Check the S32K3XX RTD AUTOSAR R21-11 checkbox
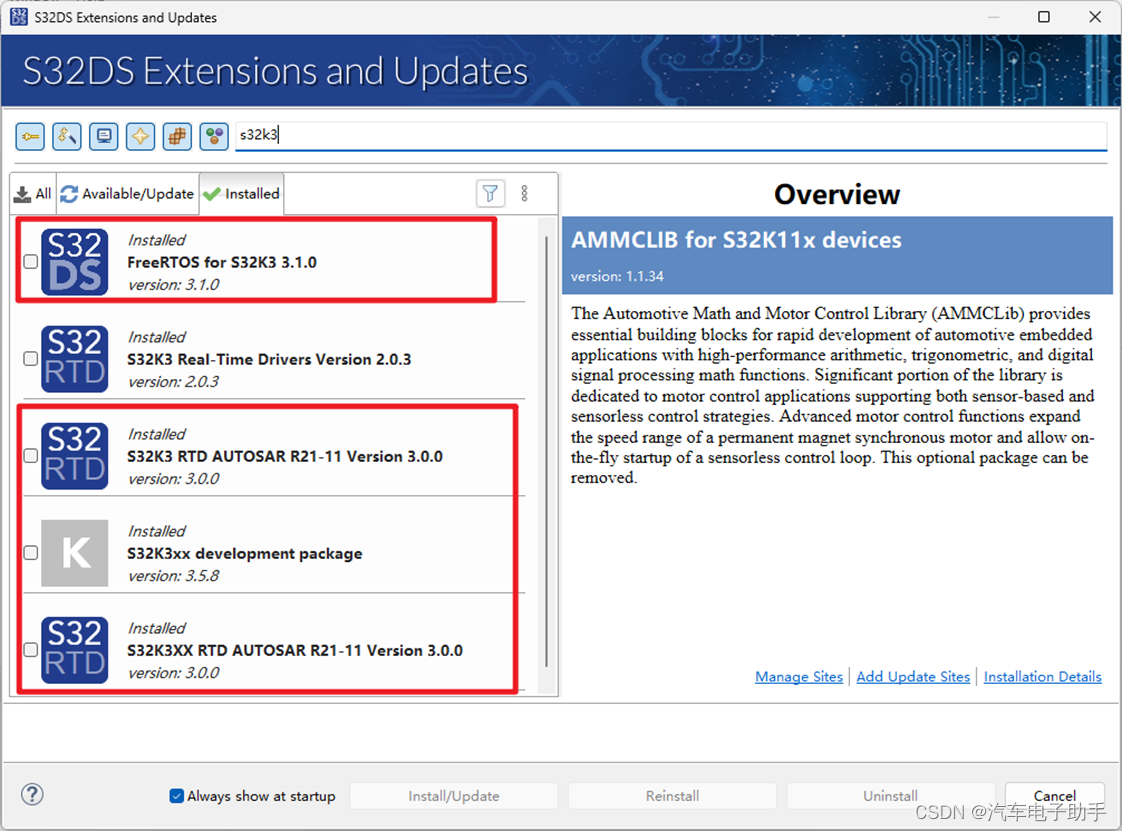 pyautogui.click(x=31, y=650)
